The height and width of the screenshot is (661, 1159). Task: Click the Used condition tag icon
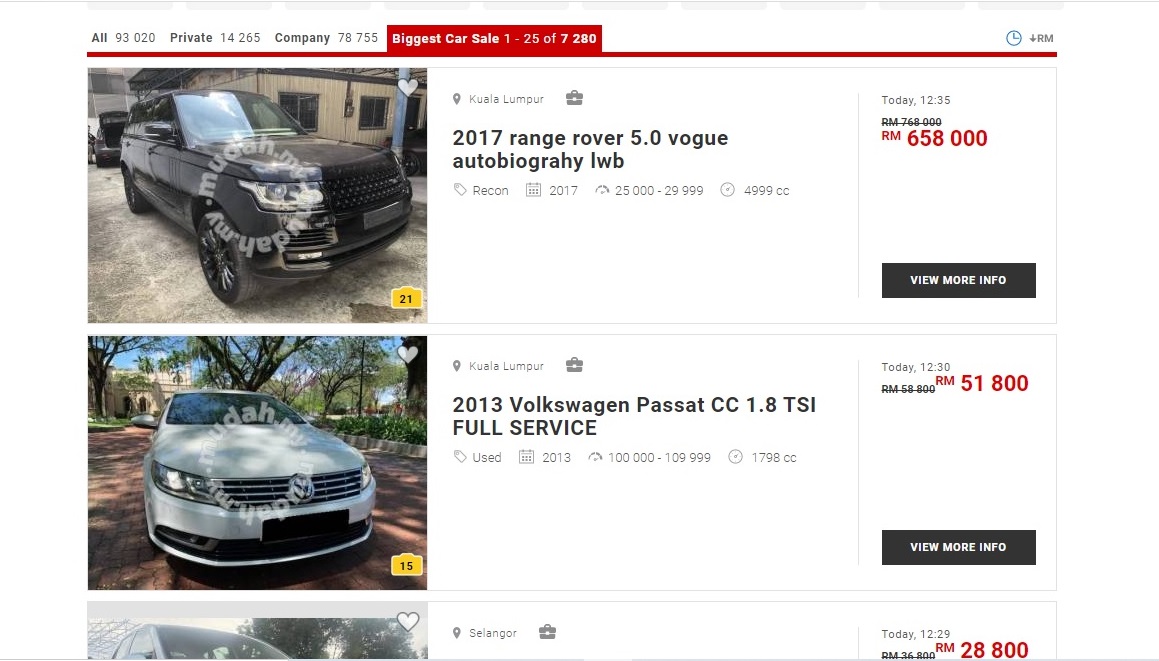tap(460, 457)
